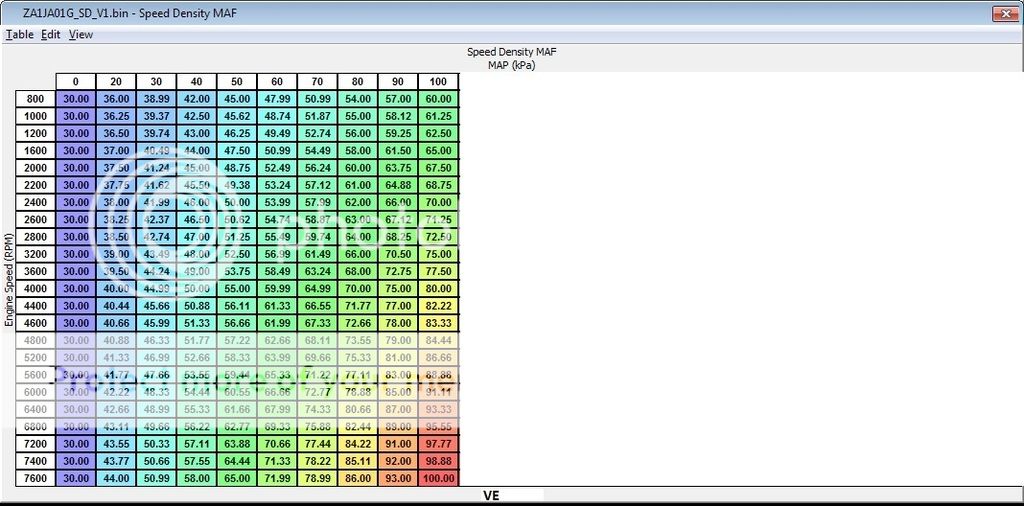Click the 36.00 cell in the 800 RPM row
1024x506 pixels.
pos(116,99)
